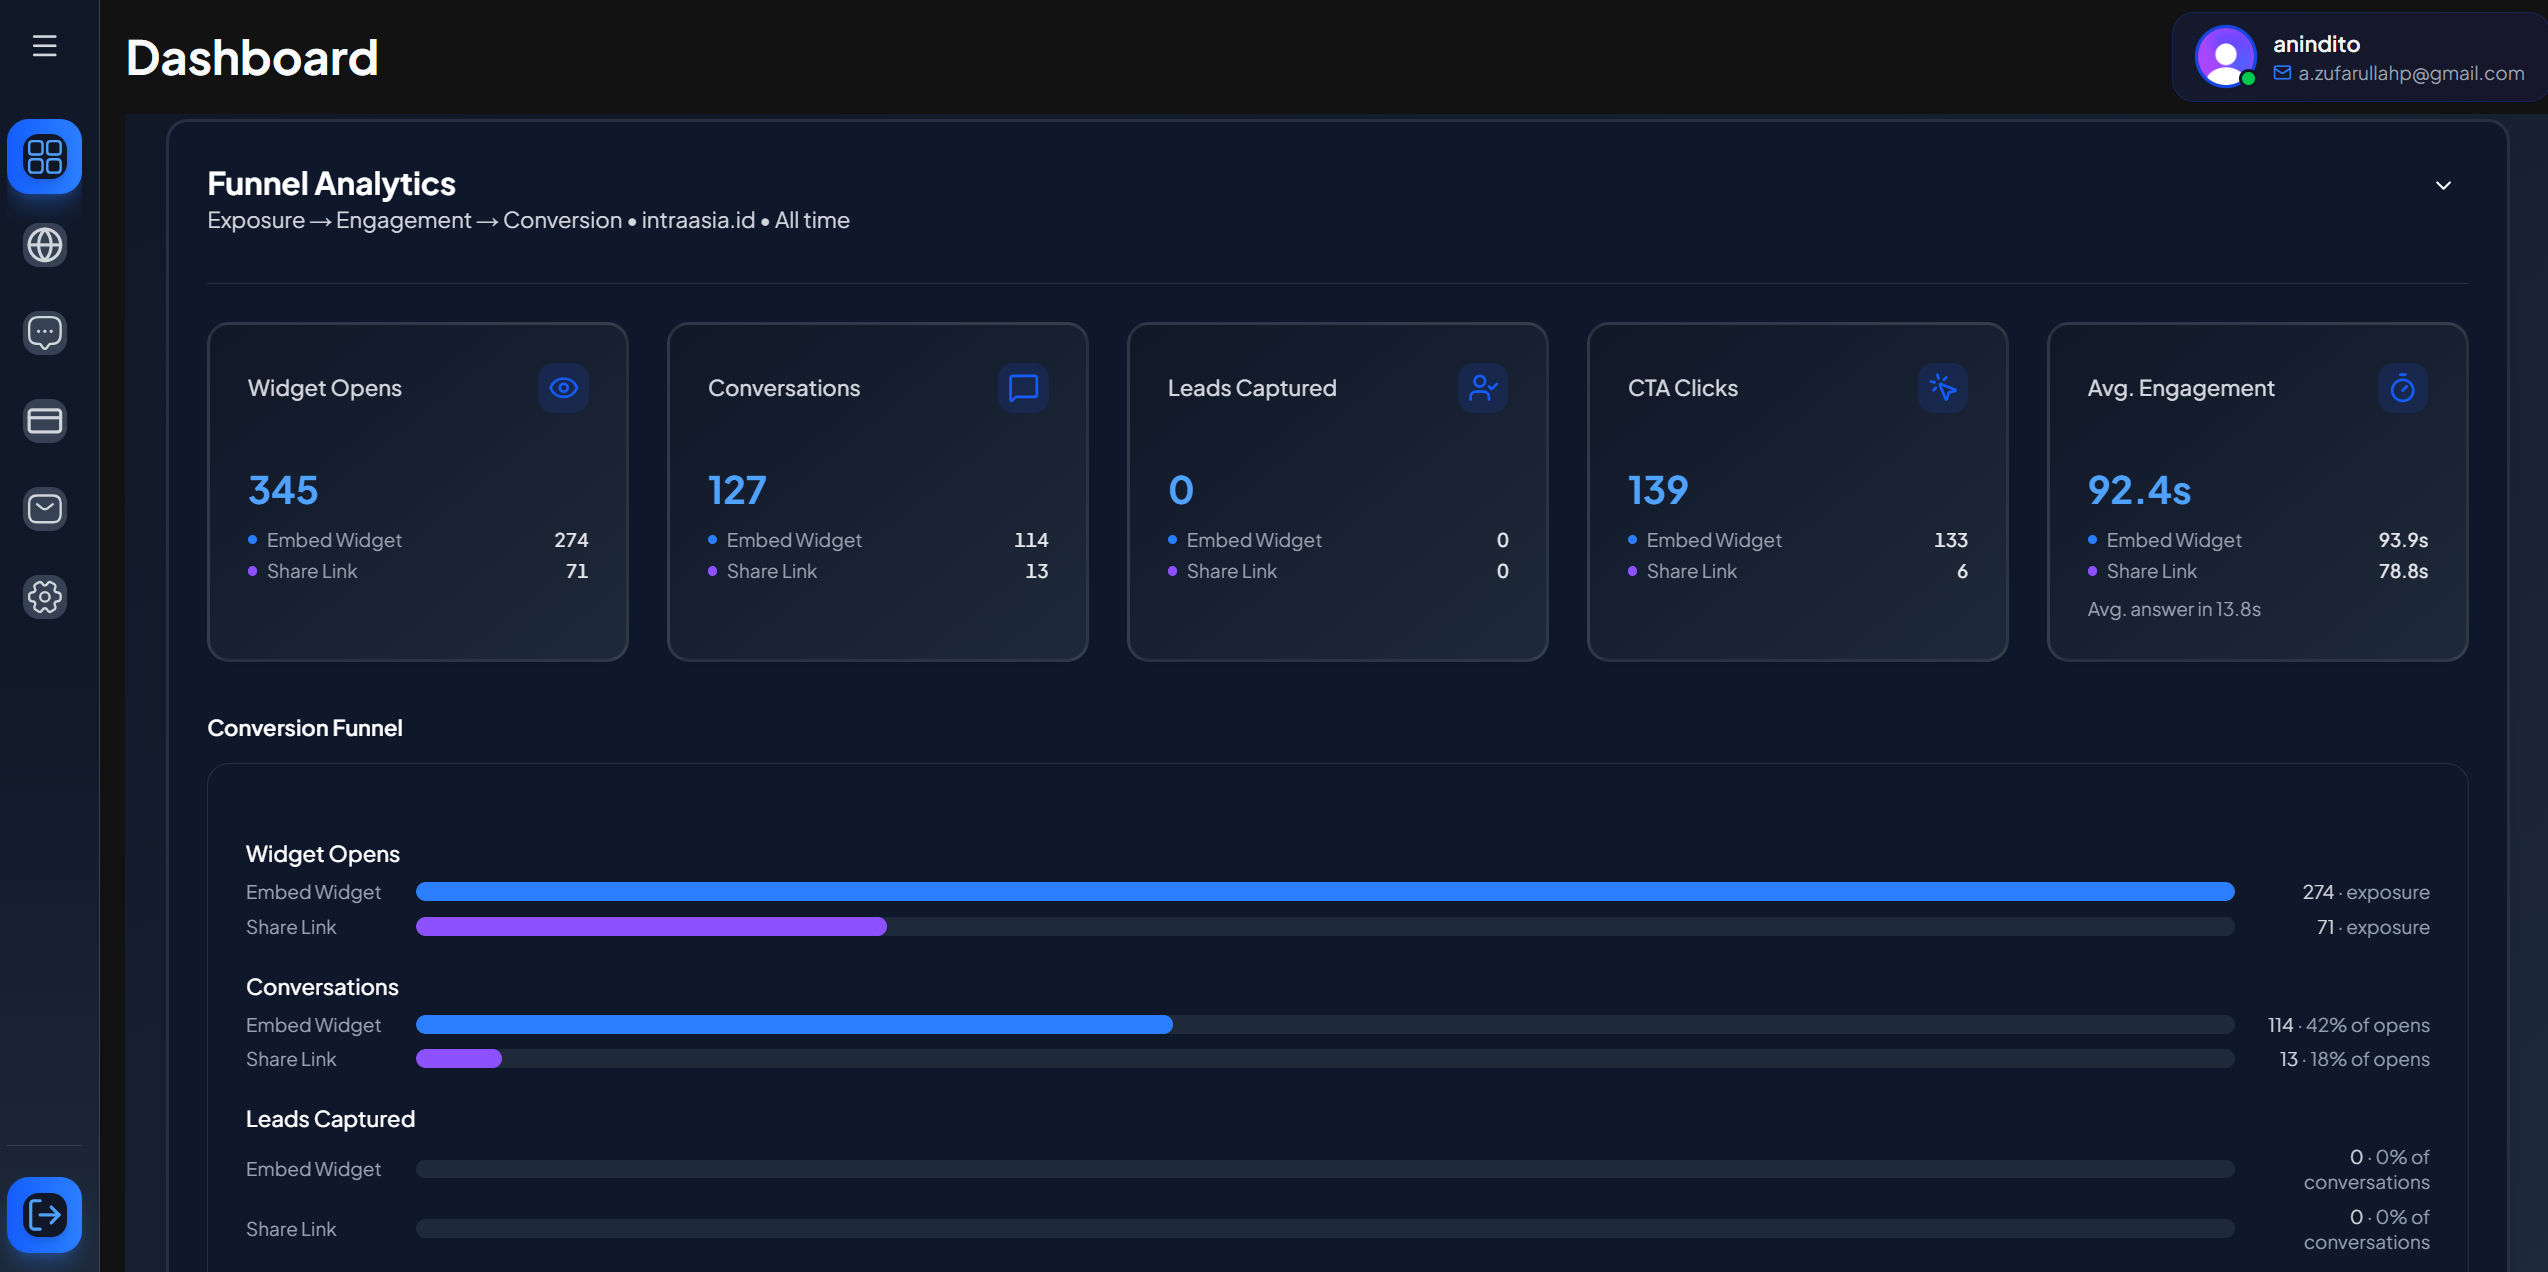Viewport: 2548px width, 1272px height.
Task: Click the Funnel Analytics heading
Action: [331, 184]
